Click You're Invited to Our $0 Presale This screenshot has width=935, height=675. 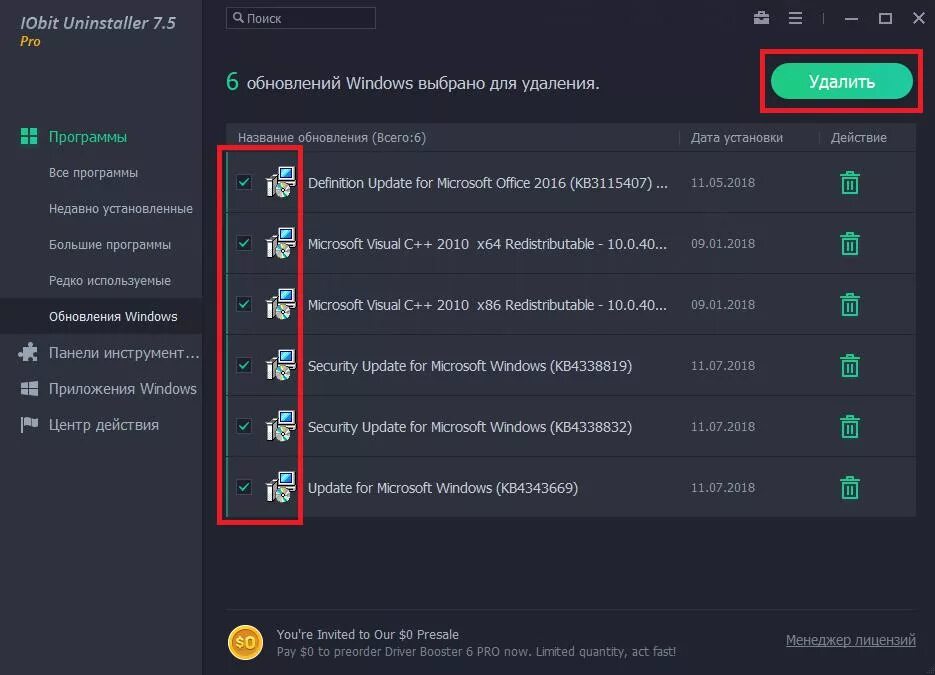tap(367, 634)
